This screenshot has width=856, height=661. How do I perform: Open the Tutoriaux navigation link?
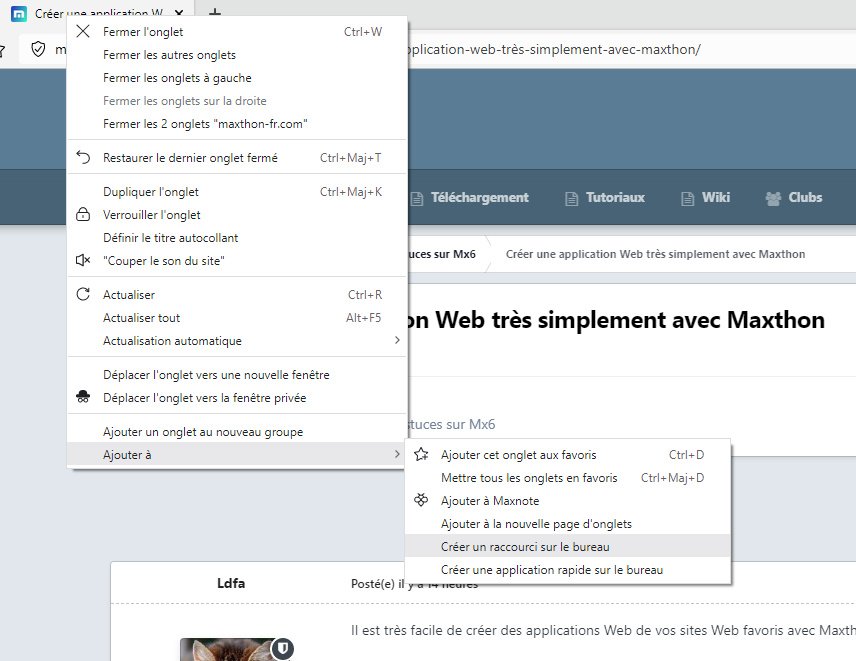point(615,198)
